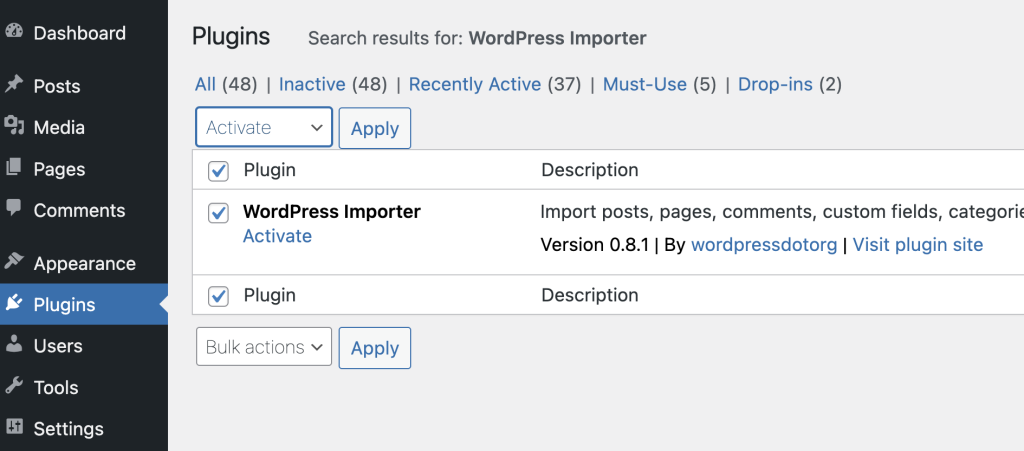
Task: Uncheck the WordPress Importer checkbox
Action: pyautogui.click(x=218, y=213)
